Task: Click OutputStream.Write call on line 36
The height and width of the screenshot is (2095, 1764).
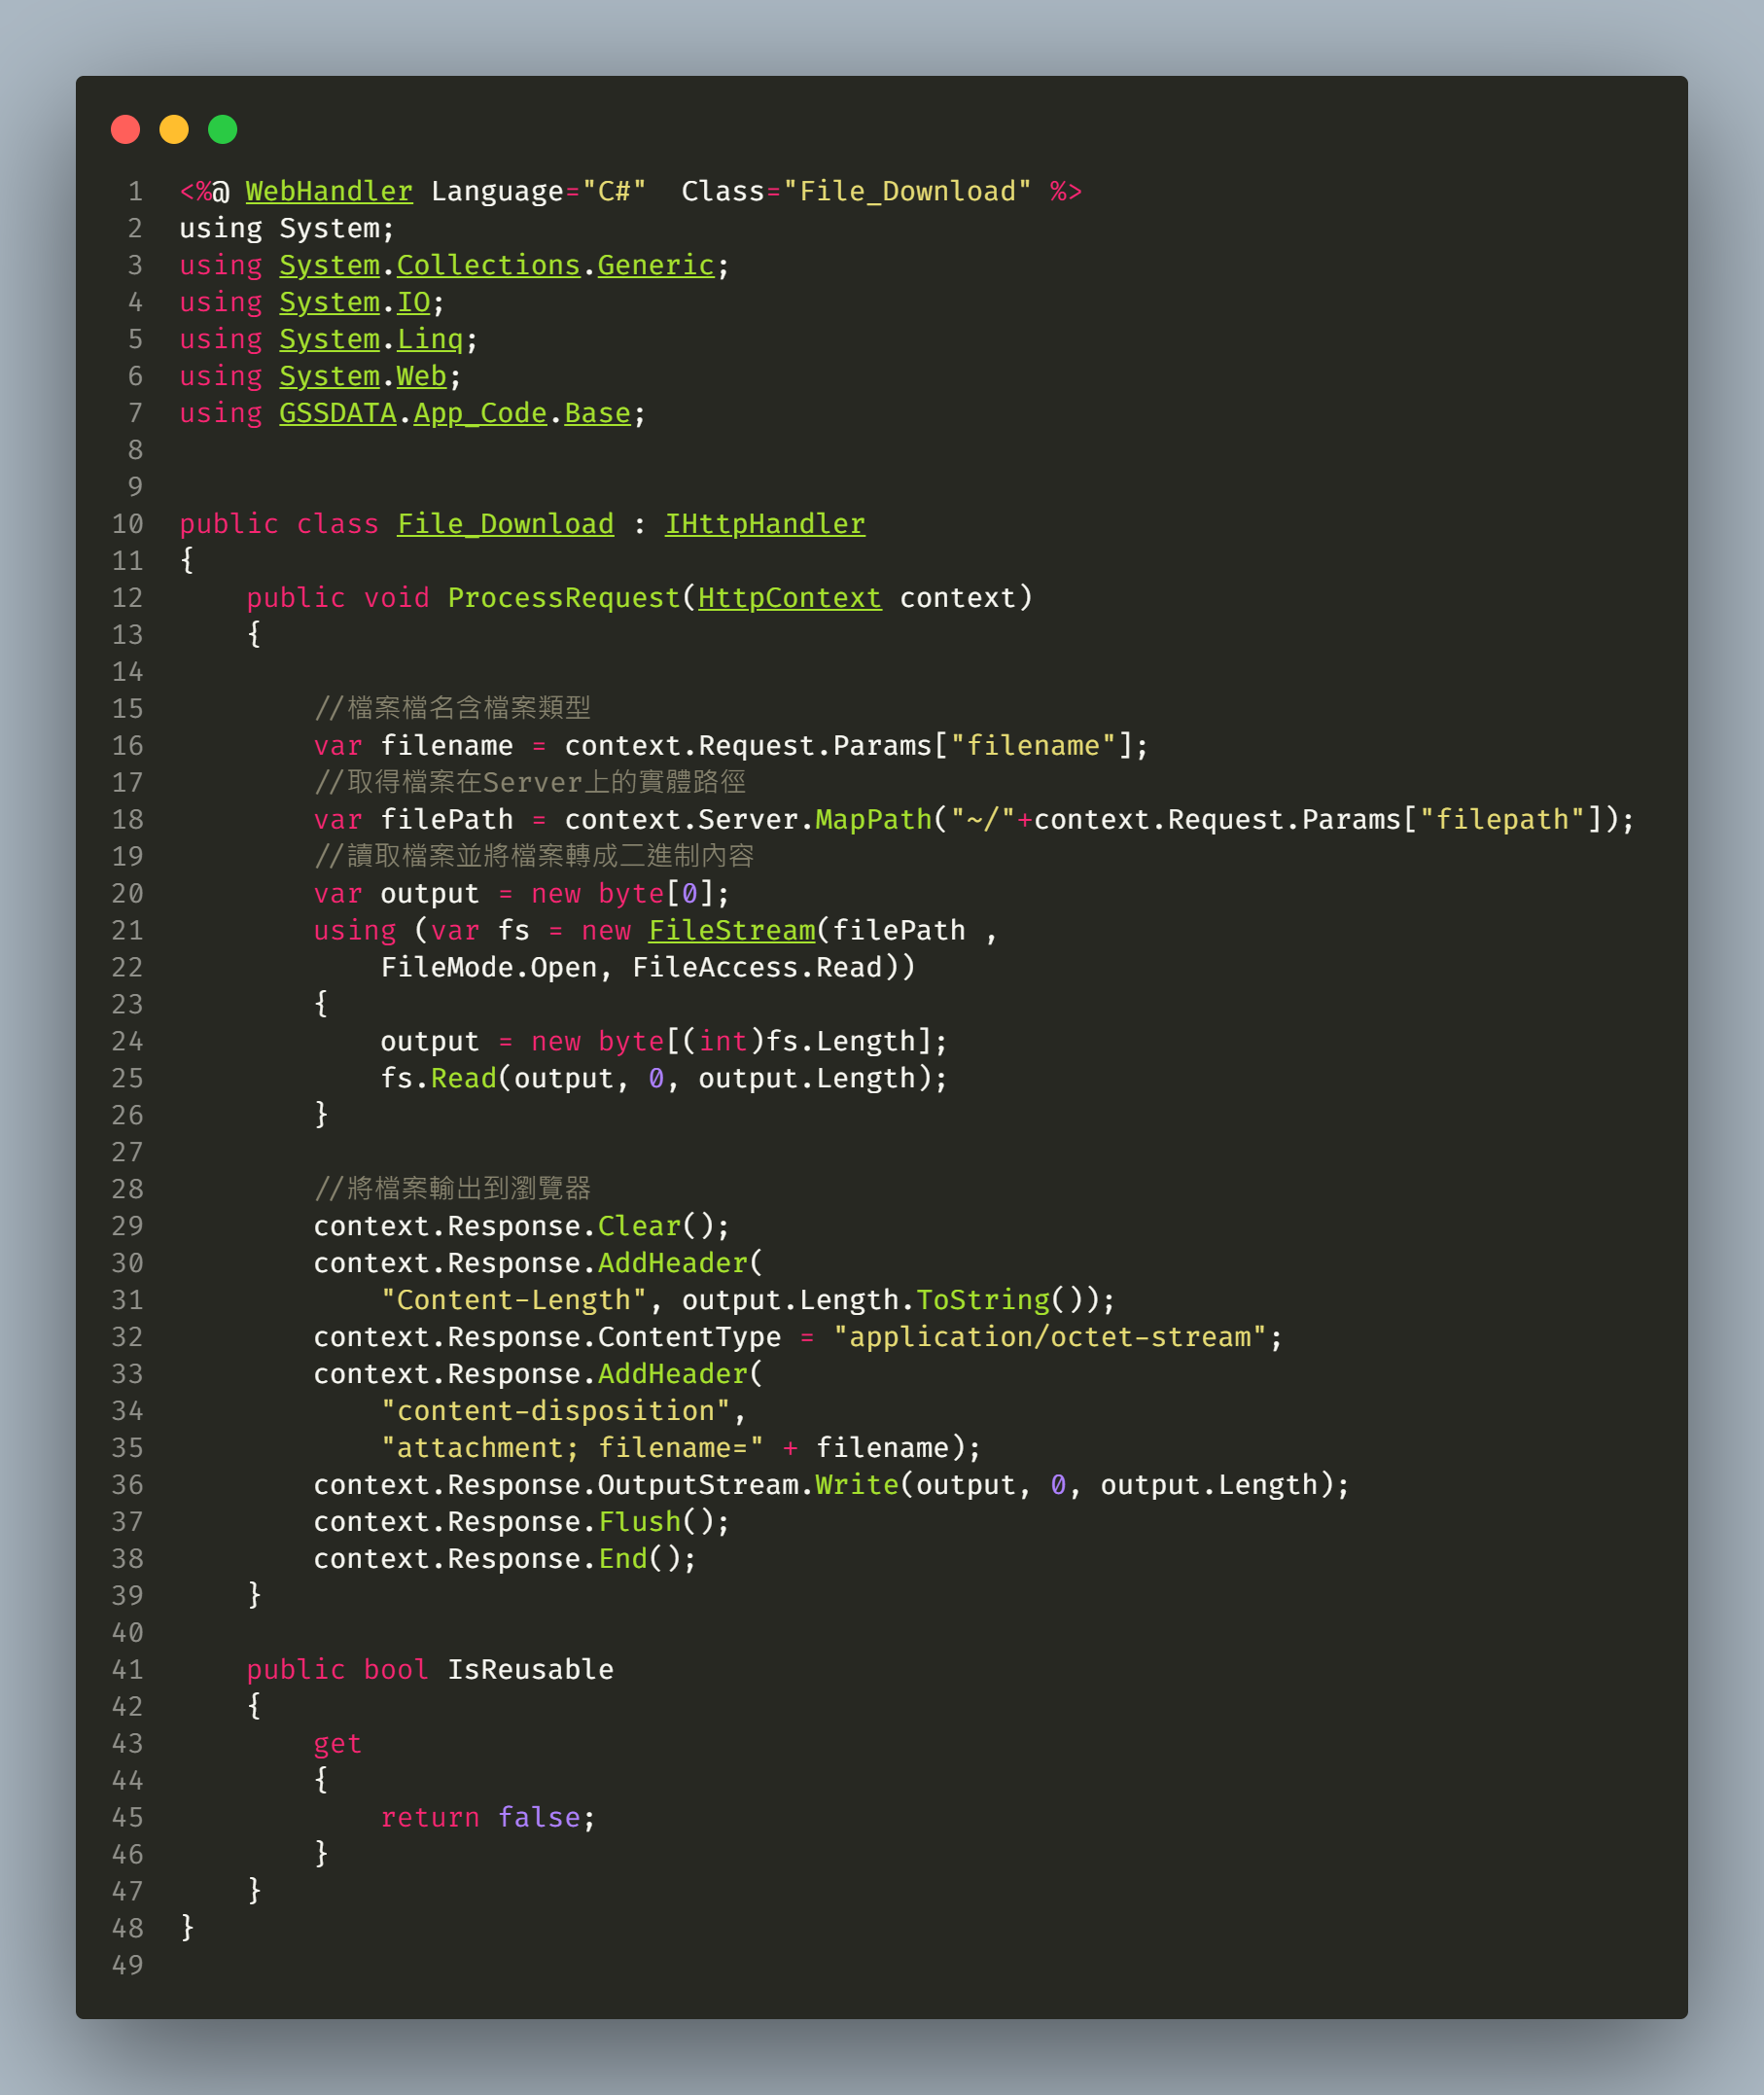Action: pos(748,1485)
